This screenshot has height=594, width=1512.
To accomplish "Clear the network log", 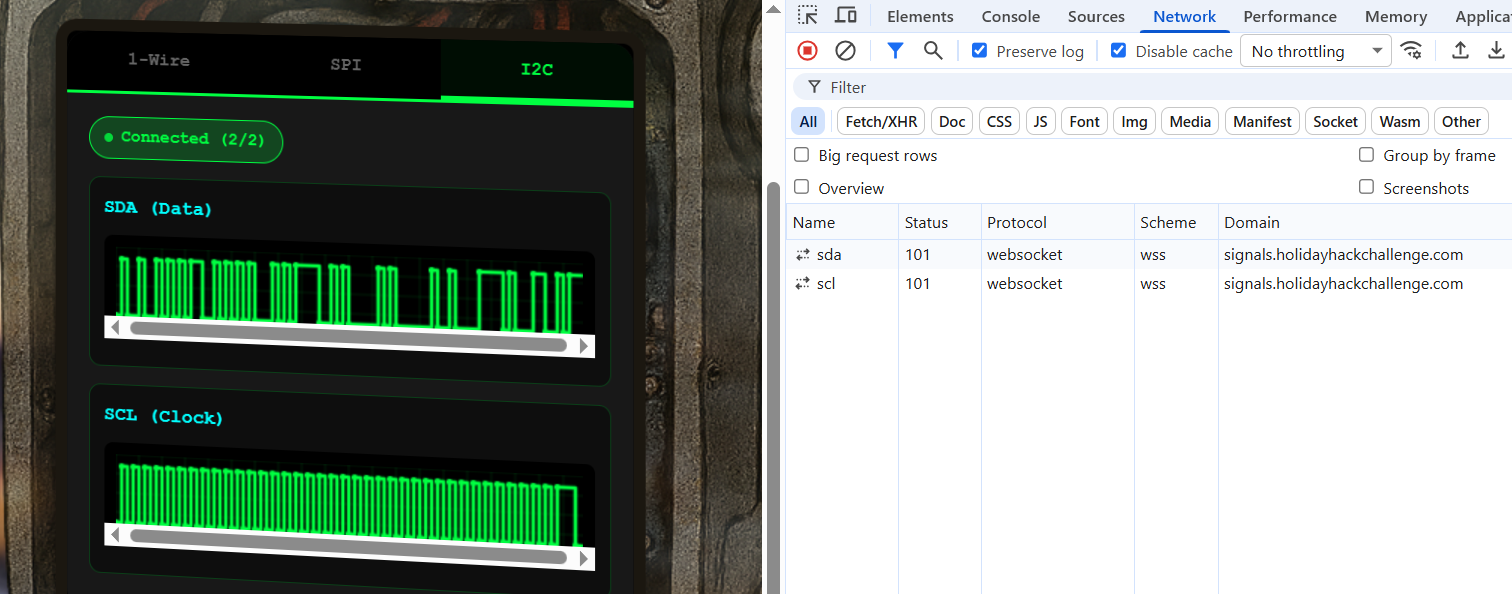I will click(845, 51).
